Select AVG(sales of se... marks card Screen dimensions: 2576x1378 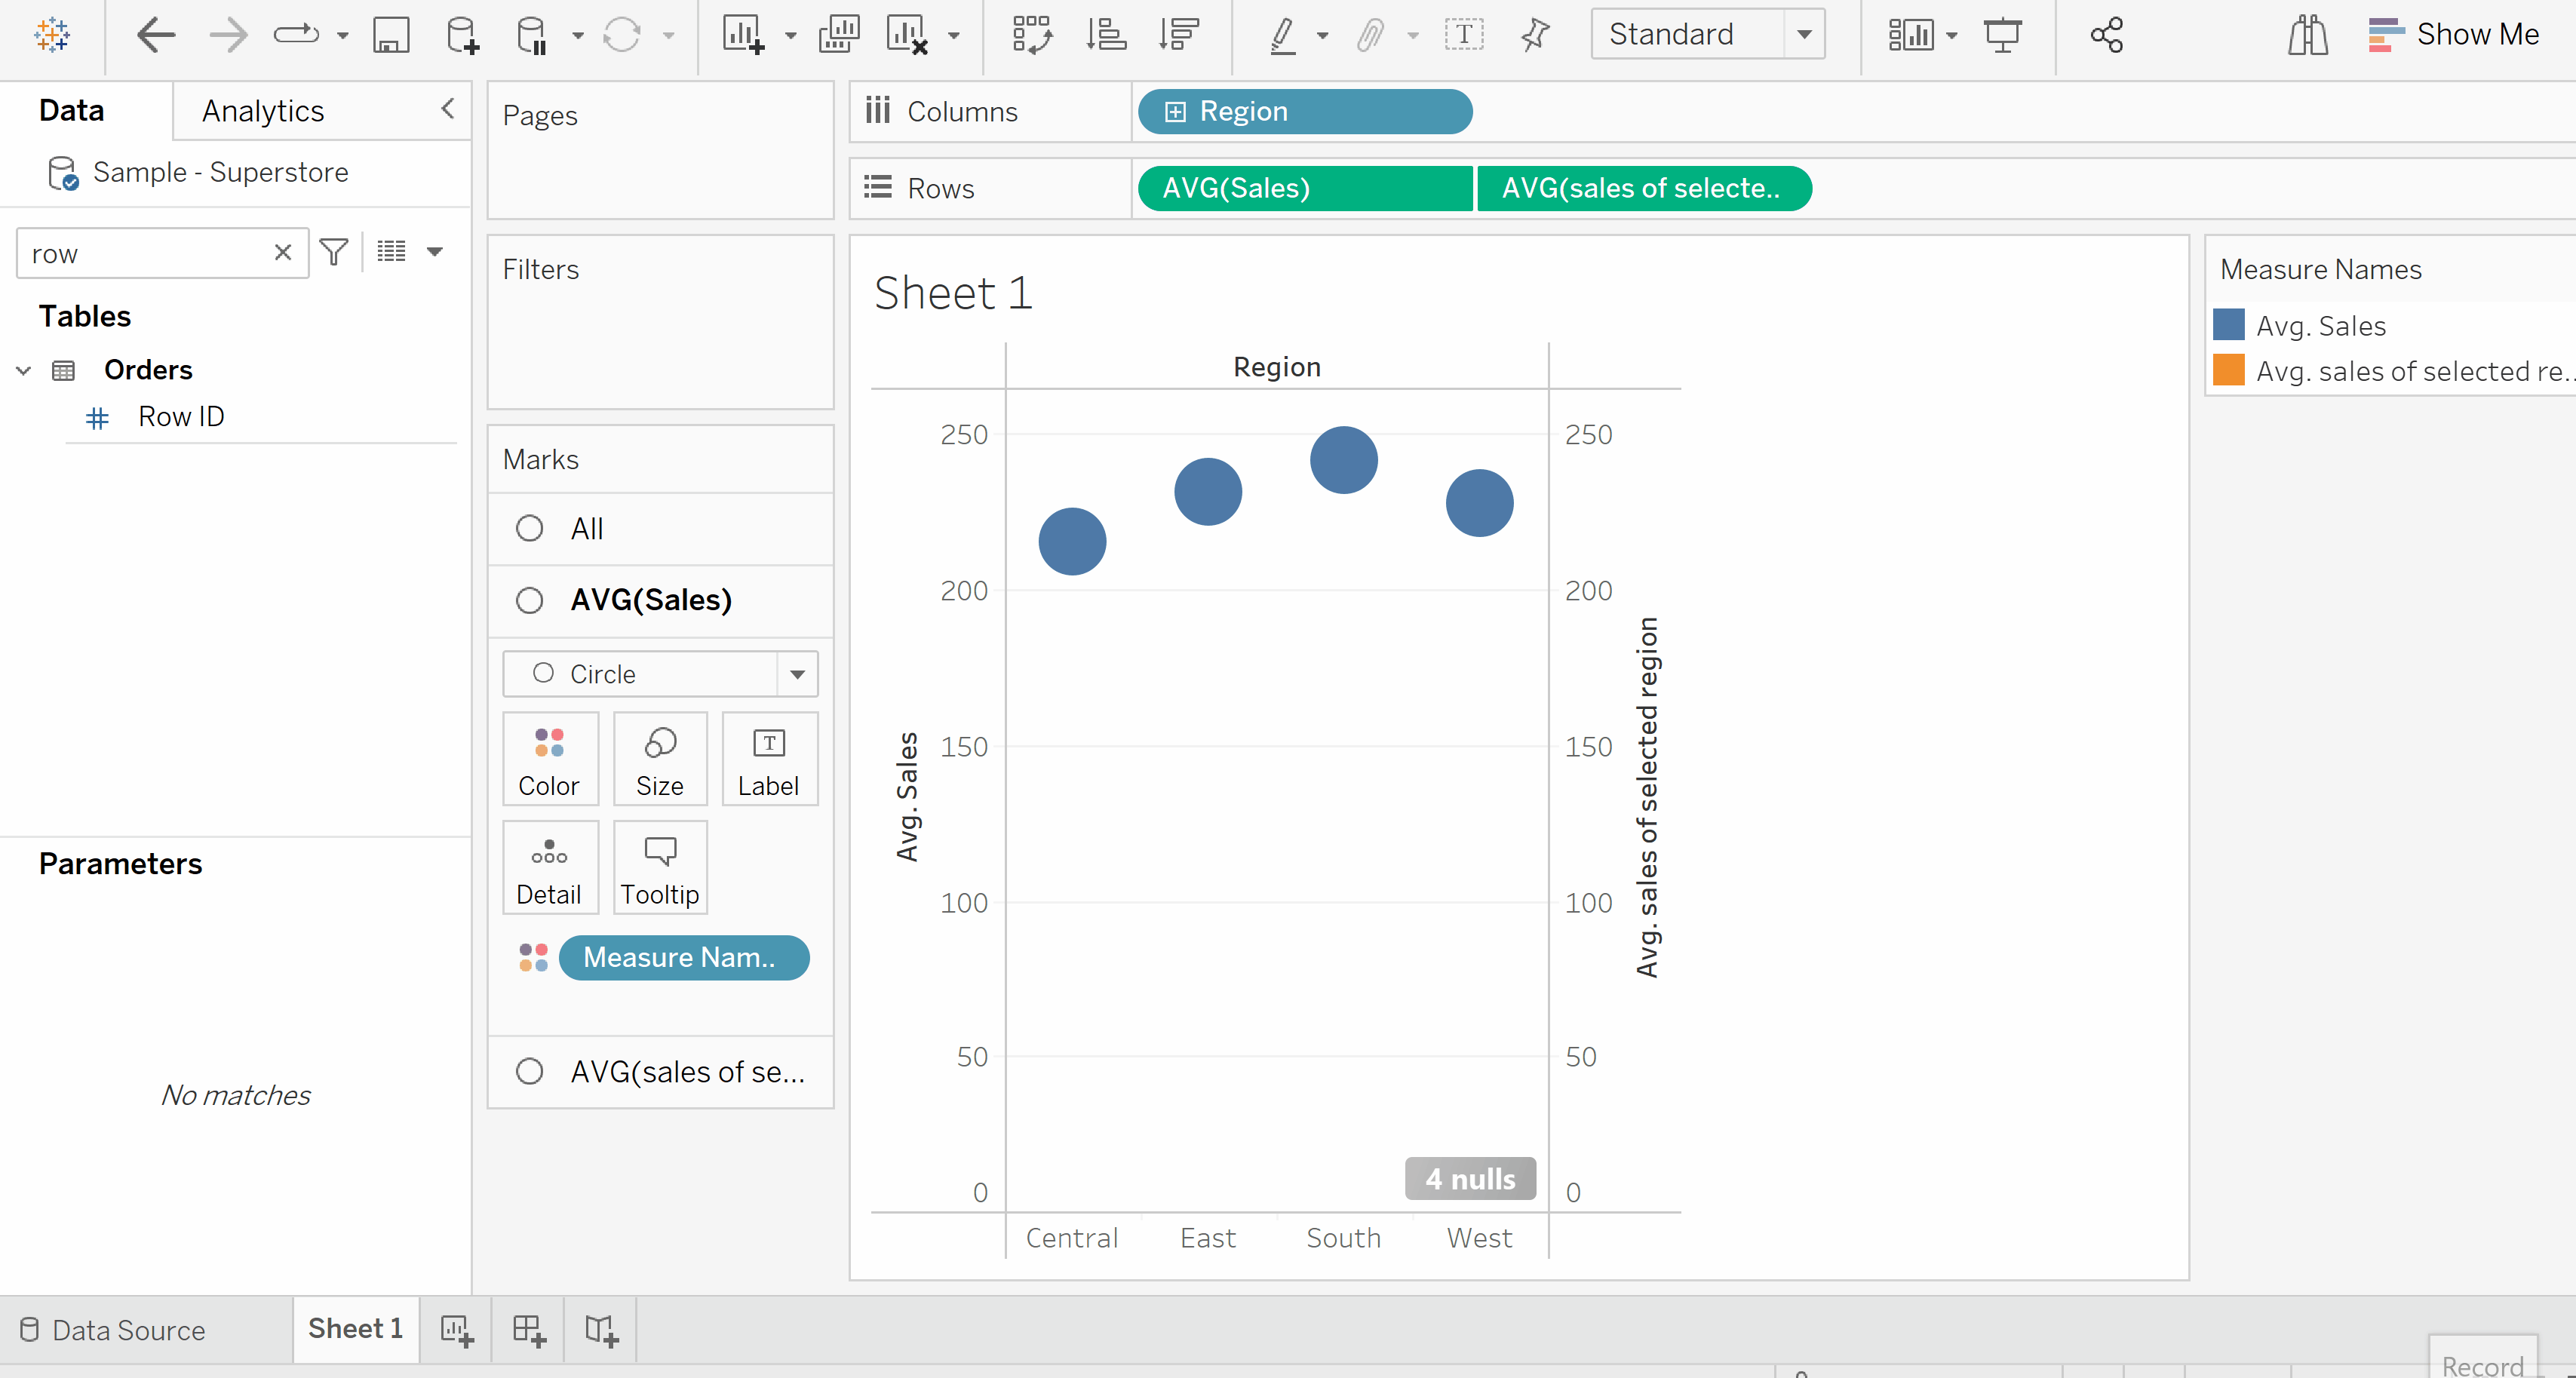point(686,1072)
